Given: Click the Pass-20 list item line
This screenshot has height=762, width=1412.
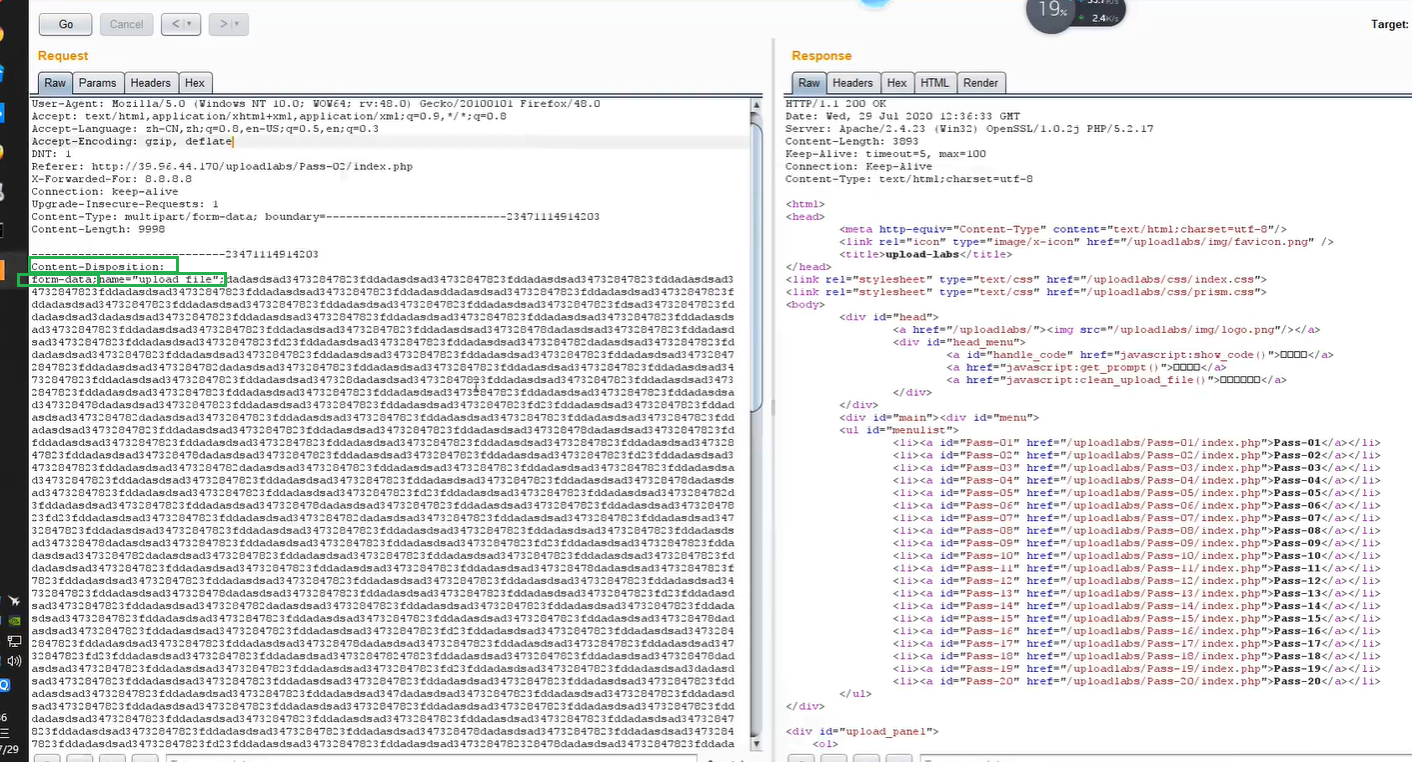Looking at the screenshot, I should (x=1136, y=681).
